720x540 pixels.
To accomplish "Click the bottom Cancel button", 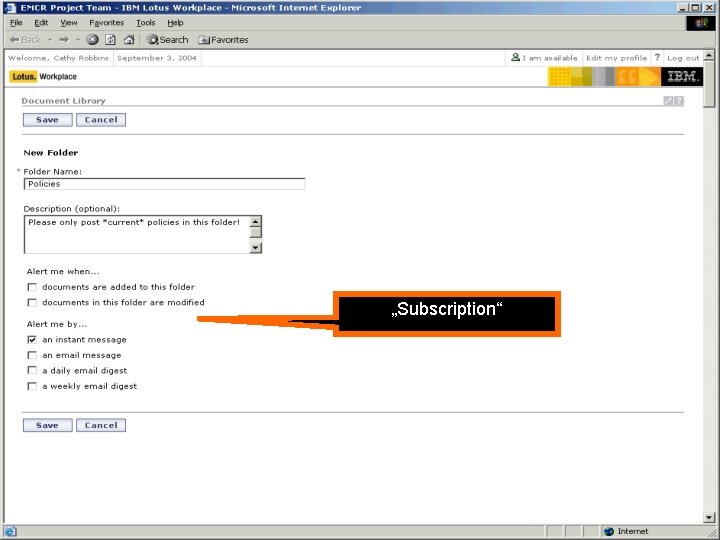I will tap(101, 425).
